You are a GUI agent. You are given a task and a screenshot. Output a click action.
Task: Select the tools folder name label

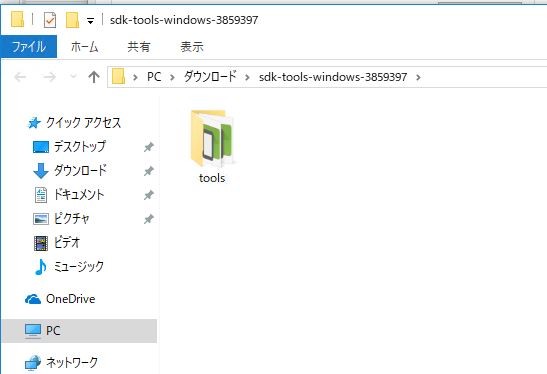click(212, 178)
